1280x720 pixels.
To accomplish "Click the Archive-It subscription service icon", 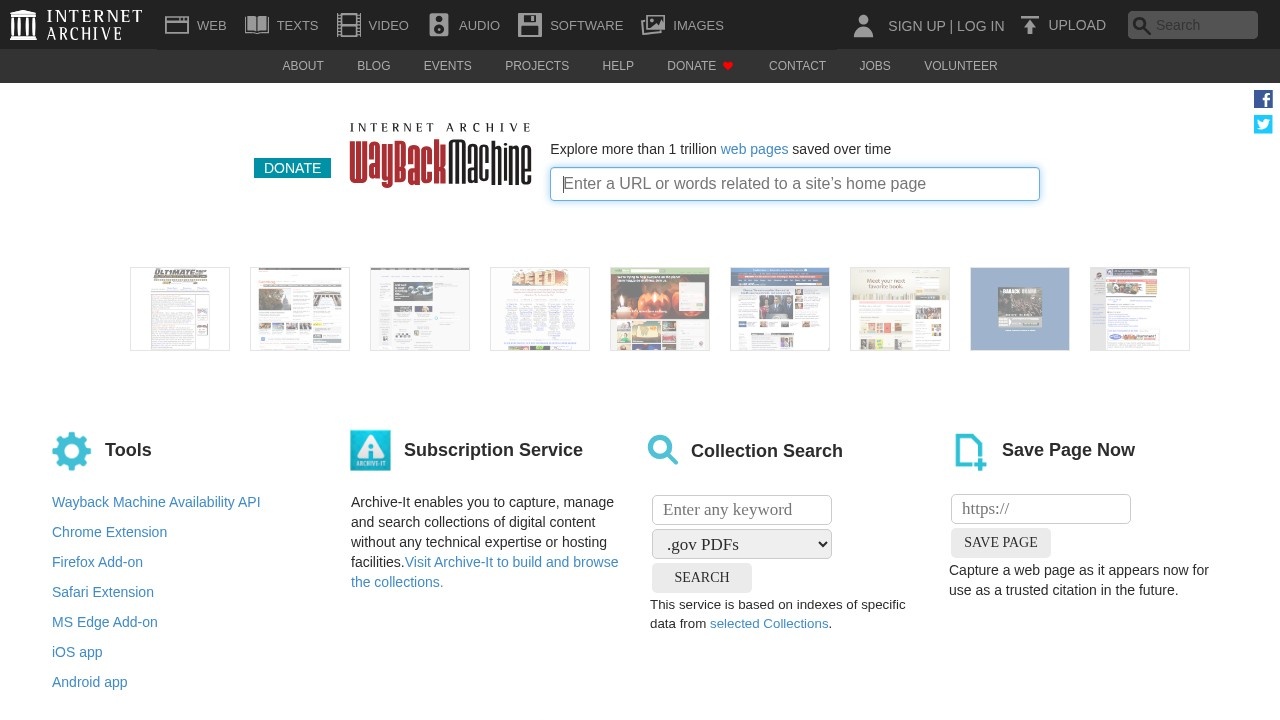I will [370, 450].
